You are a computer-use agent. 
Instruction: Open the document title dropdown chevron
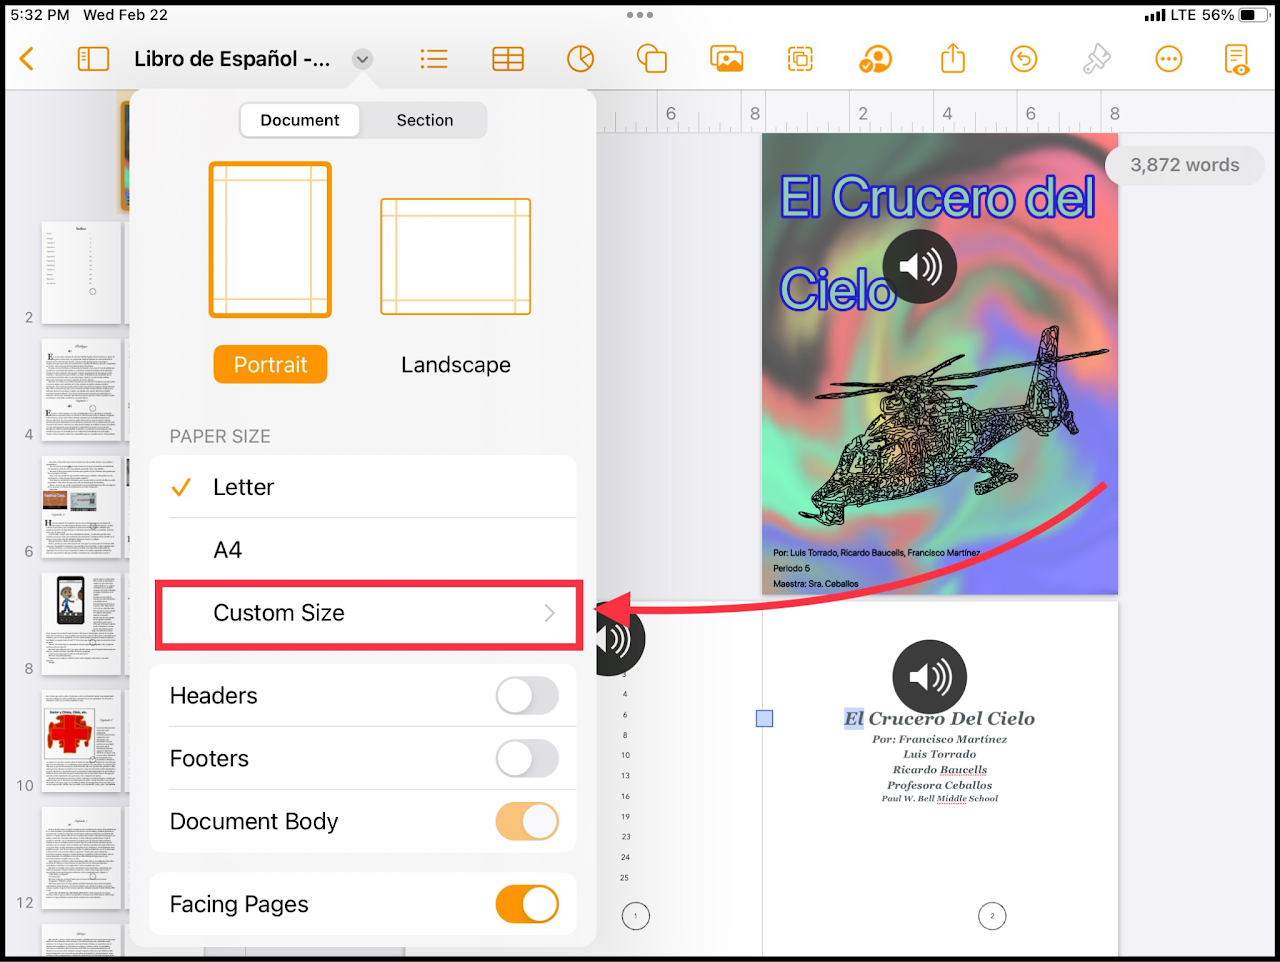point(362,59)
